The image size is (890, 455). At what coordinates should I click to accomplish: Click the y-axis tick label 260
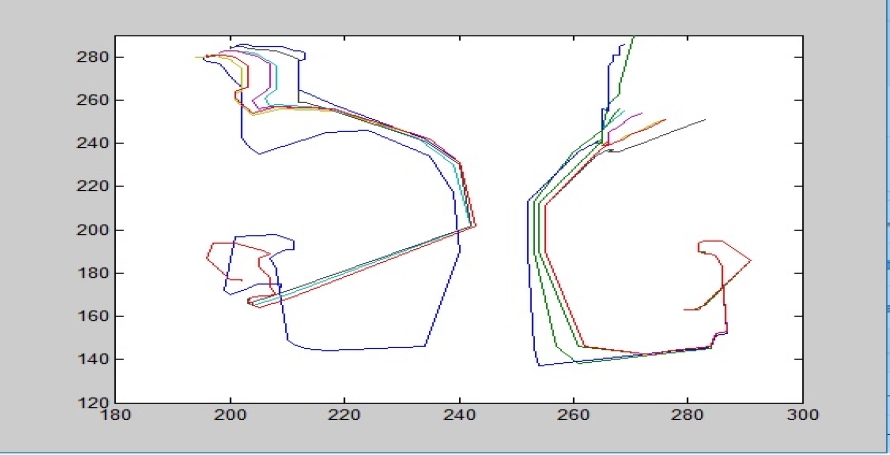(94, 100)
